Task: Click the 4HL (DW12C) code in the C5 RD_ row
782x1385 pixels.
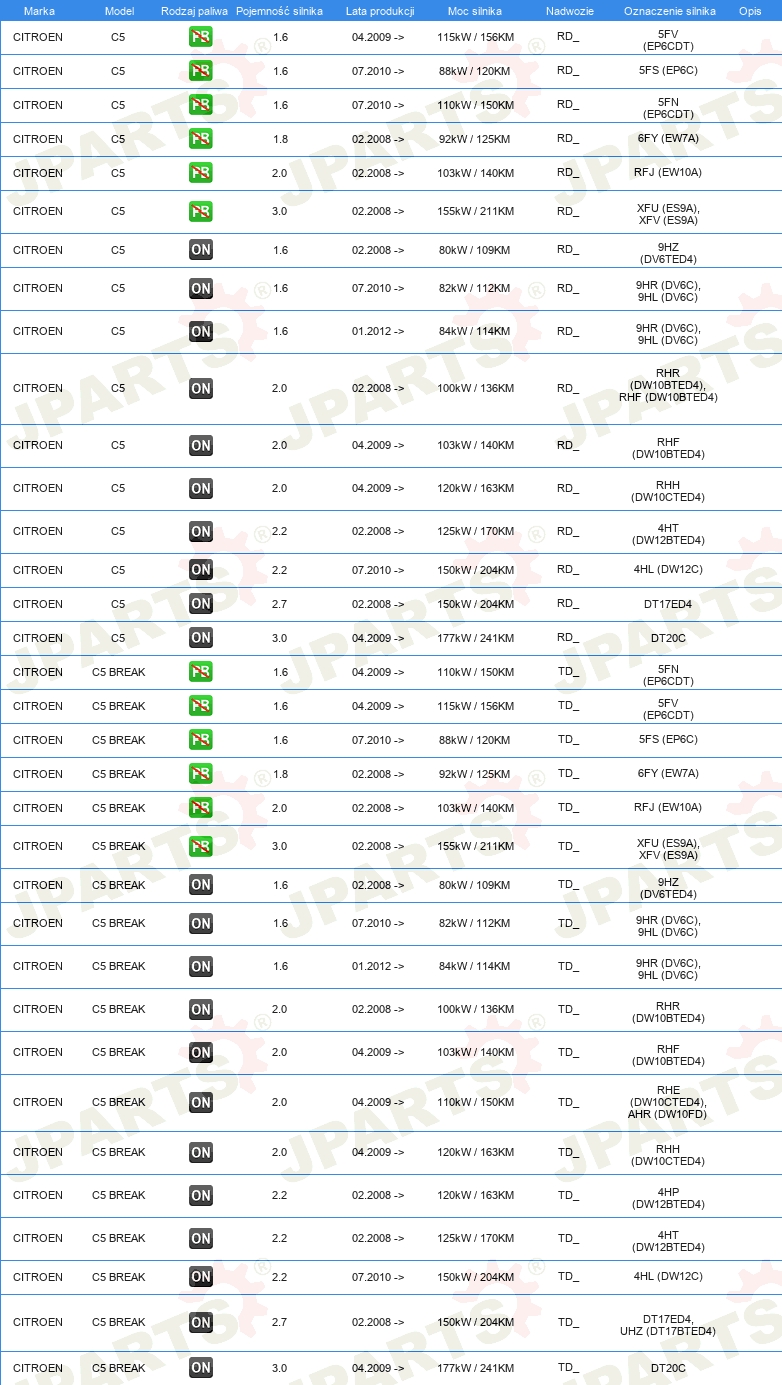Action: 668,570
